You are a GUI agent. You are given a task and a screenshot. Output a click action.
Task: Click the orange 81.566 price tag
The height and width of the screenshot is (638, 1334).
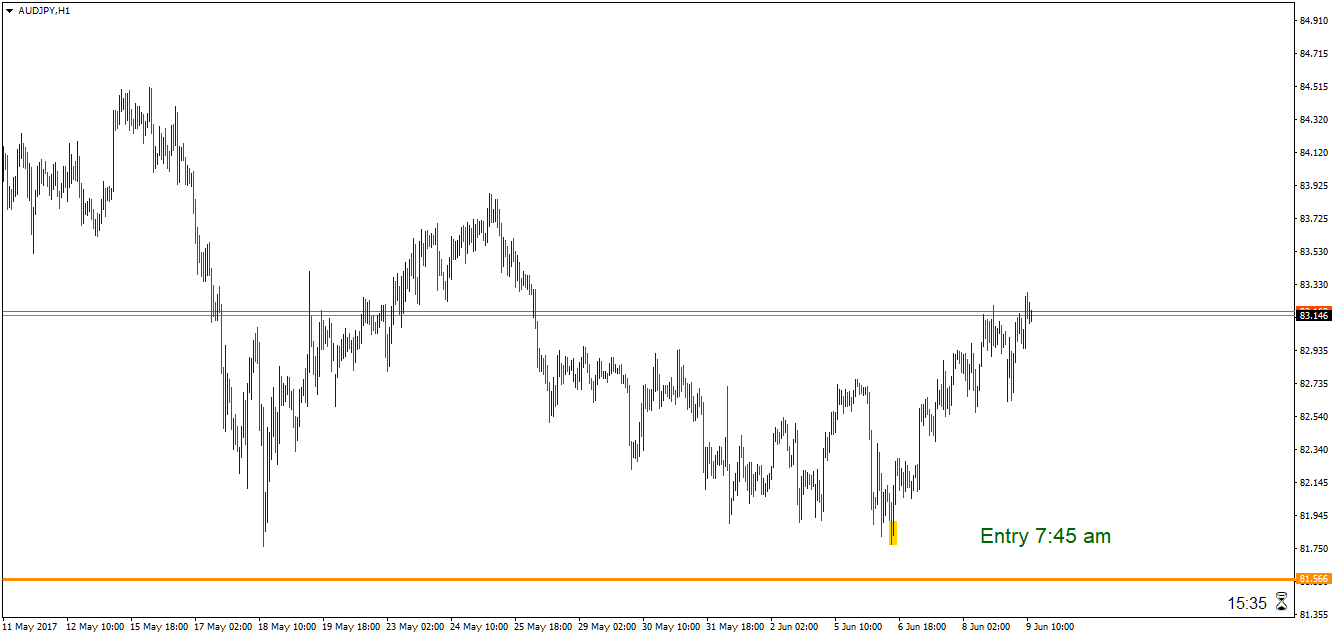pyautogui.click(x=1313, y=579)
